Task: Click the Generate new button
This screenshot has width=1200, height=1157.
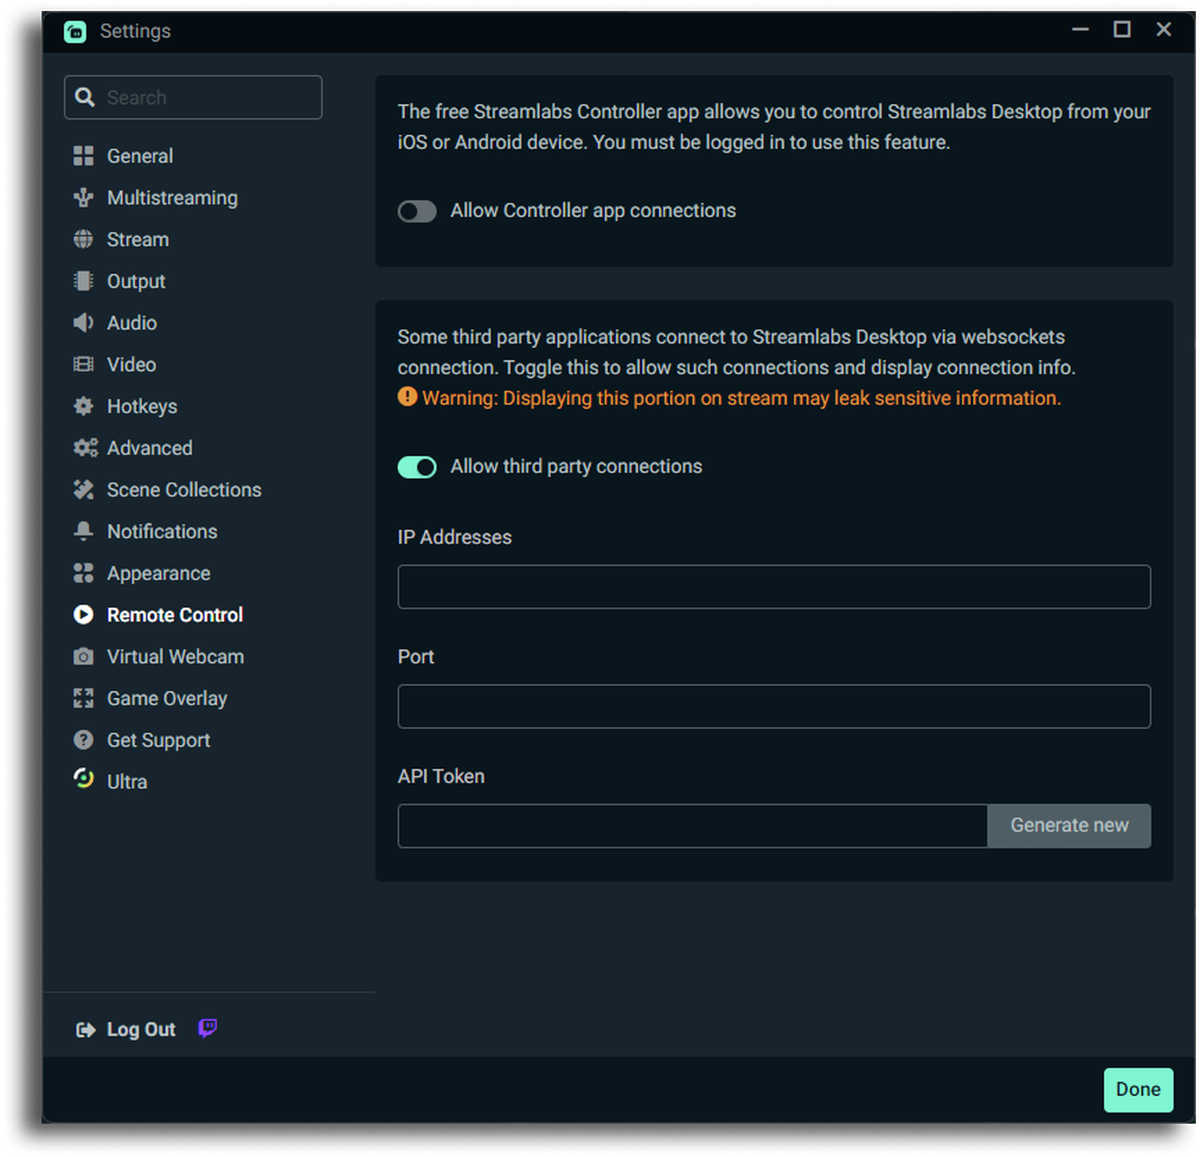Action: point(1069,826)
